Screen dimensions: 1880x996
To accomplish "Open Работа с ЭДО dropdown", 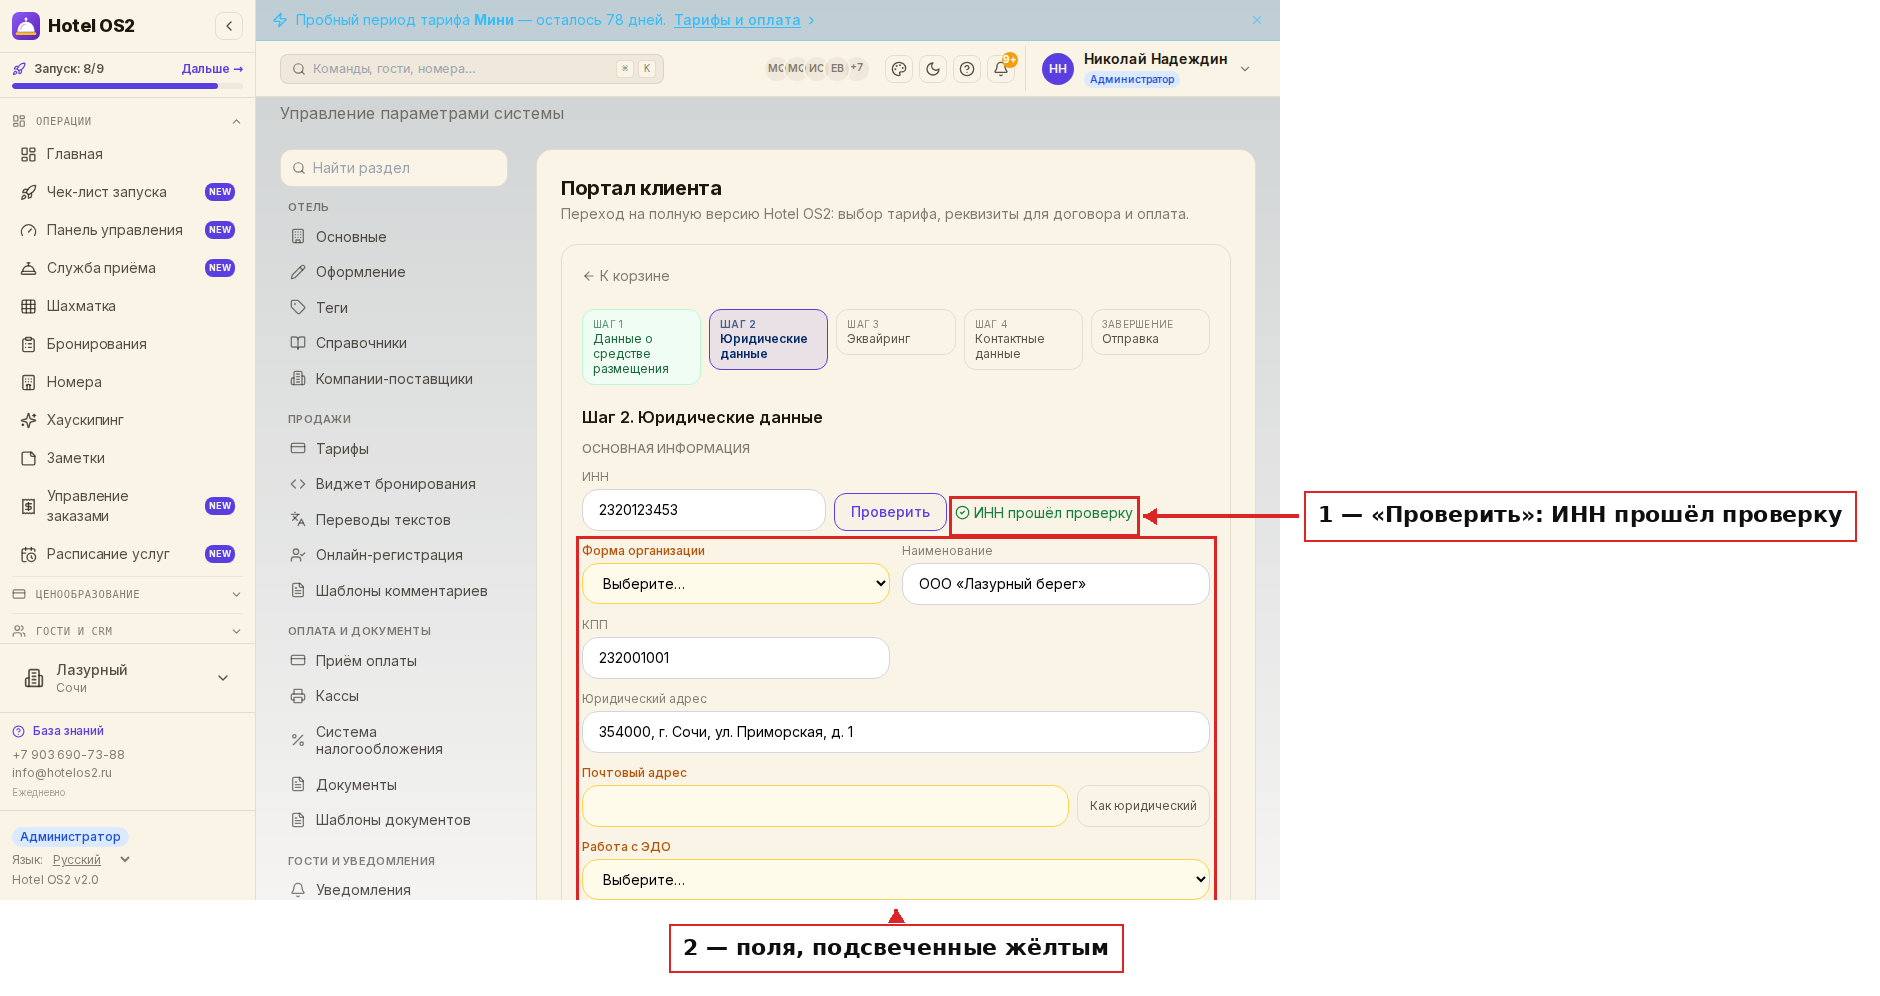I will click(896, 880).
